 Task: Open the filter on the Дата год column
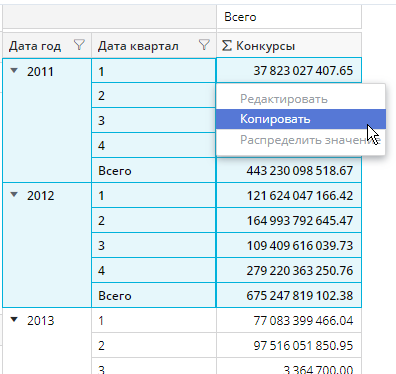point(79,45)
